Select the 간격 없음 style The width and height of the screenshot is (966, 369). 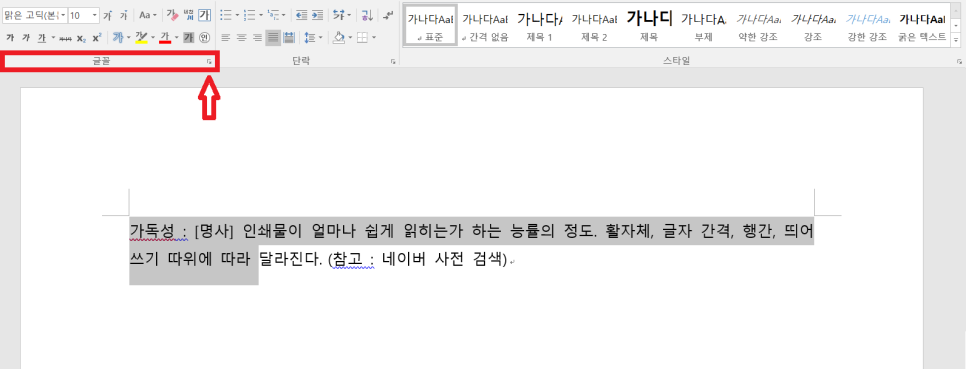click(485, 25)
